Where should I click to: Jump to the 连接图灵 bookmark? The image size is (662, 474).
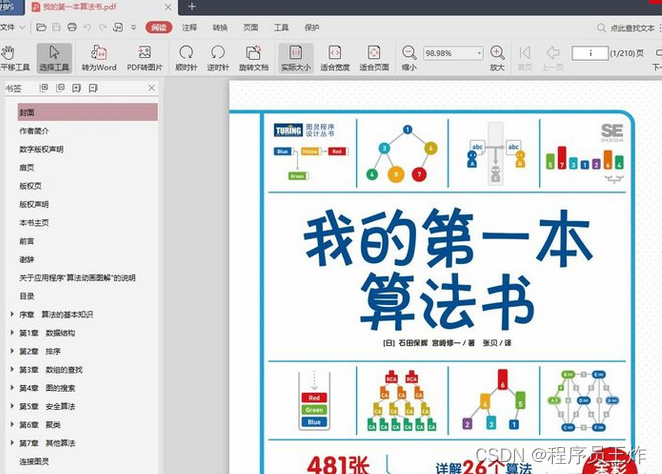point(34,461)
